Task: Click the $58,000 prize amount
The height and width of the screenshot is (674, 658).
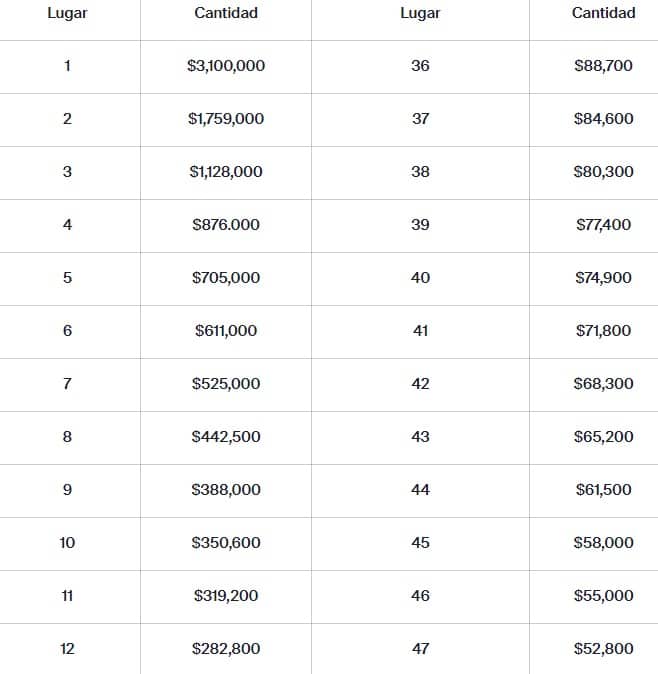Action: coord(603,543)
